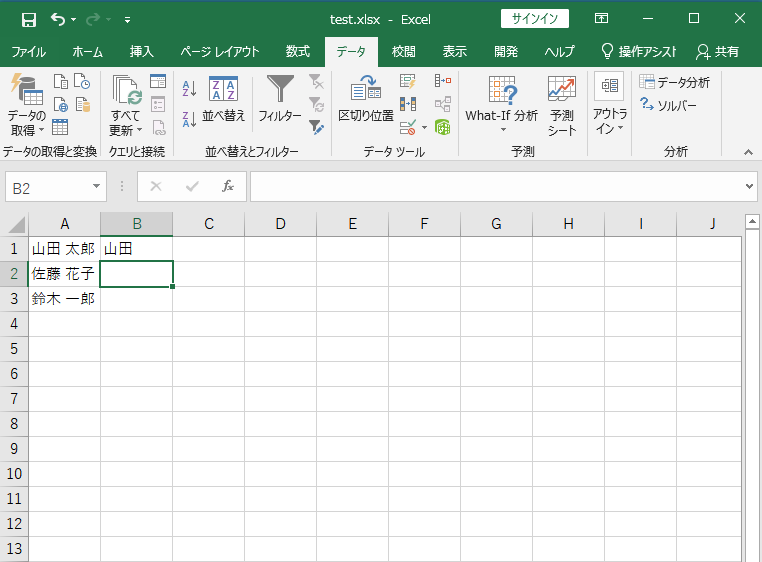Select cell containing 佐藤 花子
This screenshot has width=762, height=562.
[x=64, y=274]
